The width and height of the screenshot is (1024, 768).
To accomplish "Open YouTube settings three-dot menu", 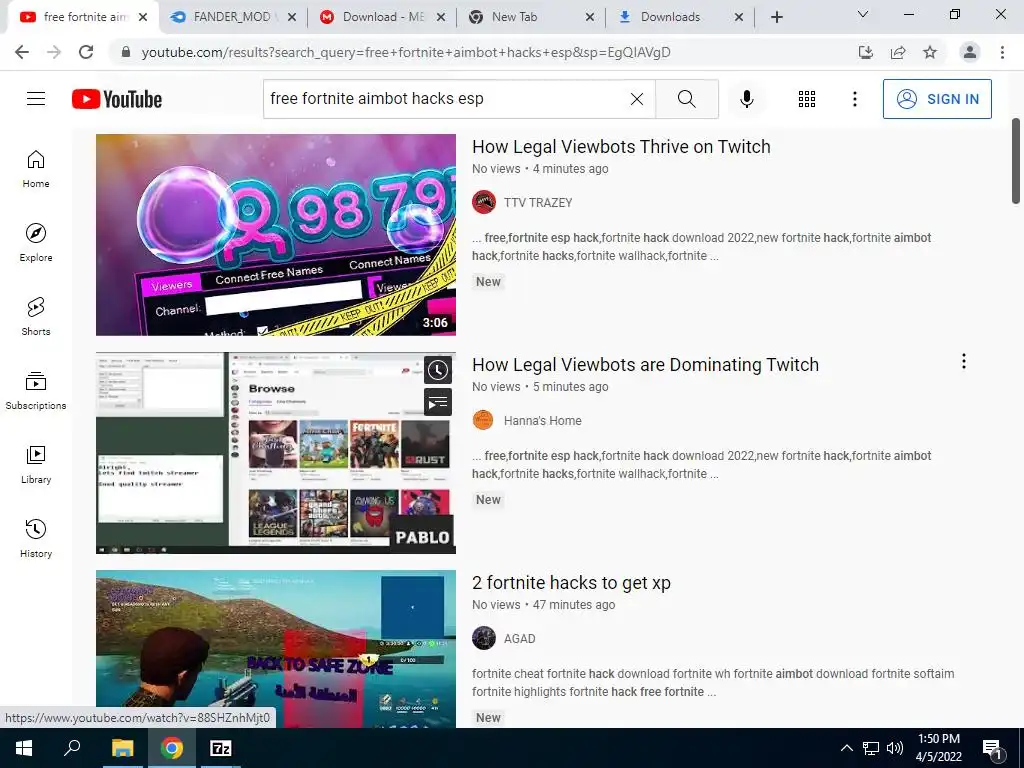I will pyautogui.click(x=854, y=99).
